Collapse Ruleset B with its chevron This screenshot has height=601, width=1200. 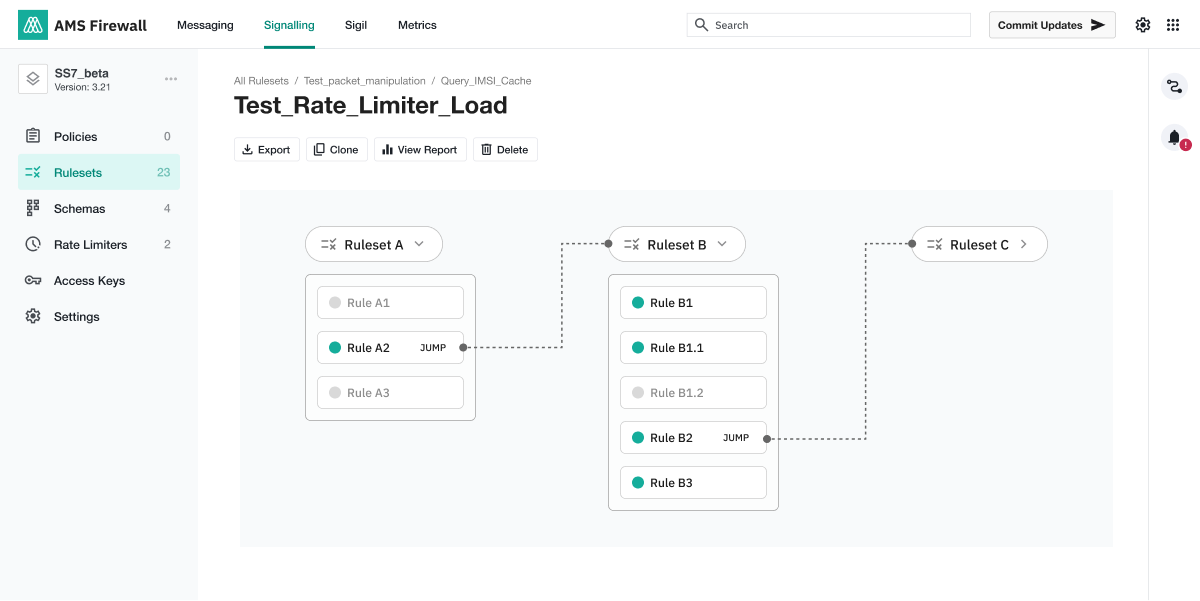click(x=723, y=244)
